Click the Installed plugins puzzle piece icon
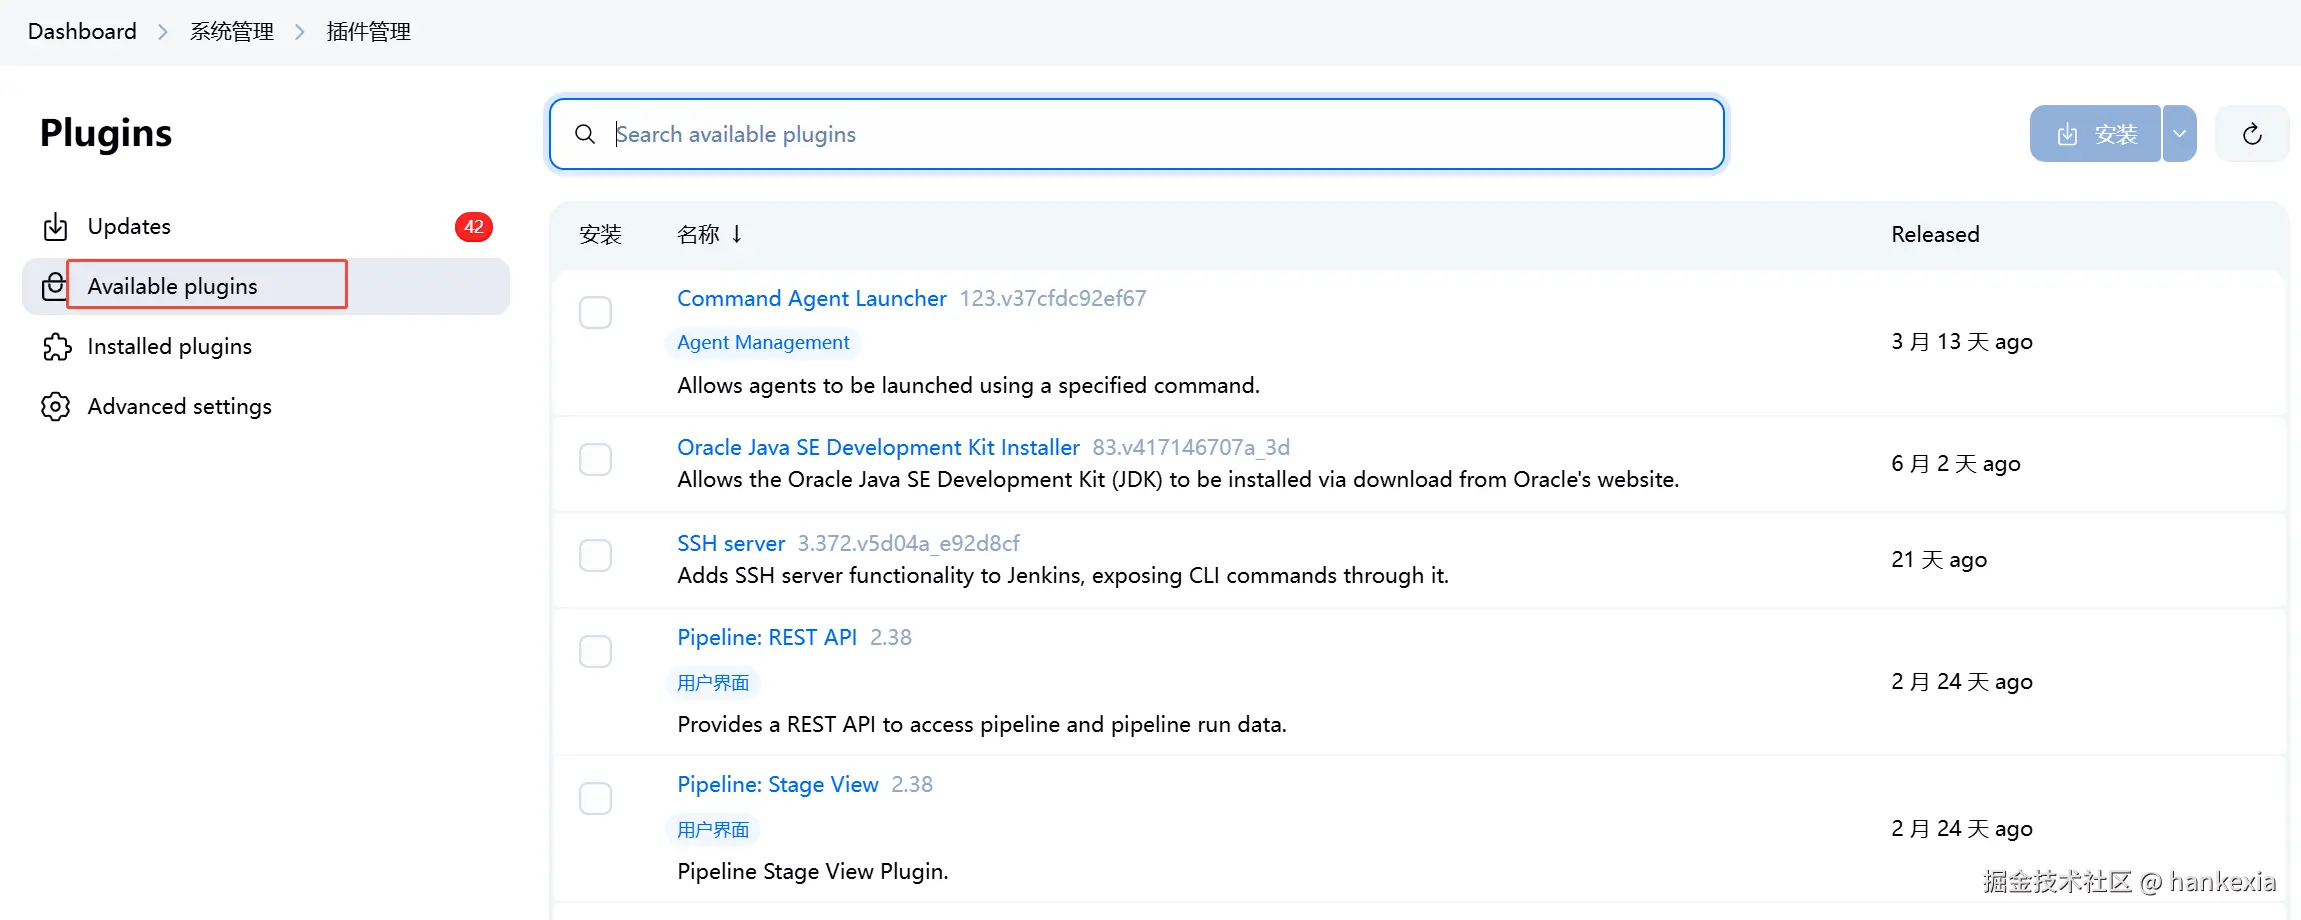The height and width of the screenshot is (920, 2301). [x=57, y=347]
